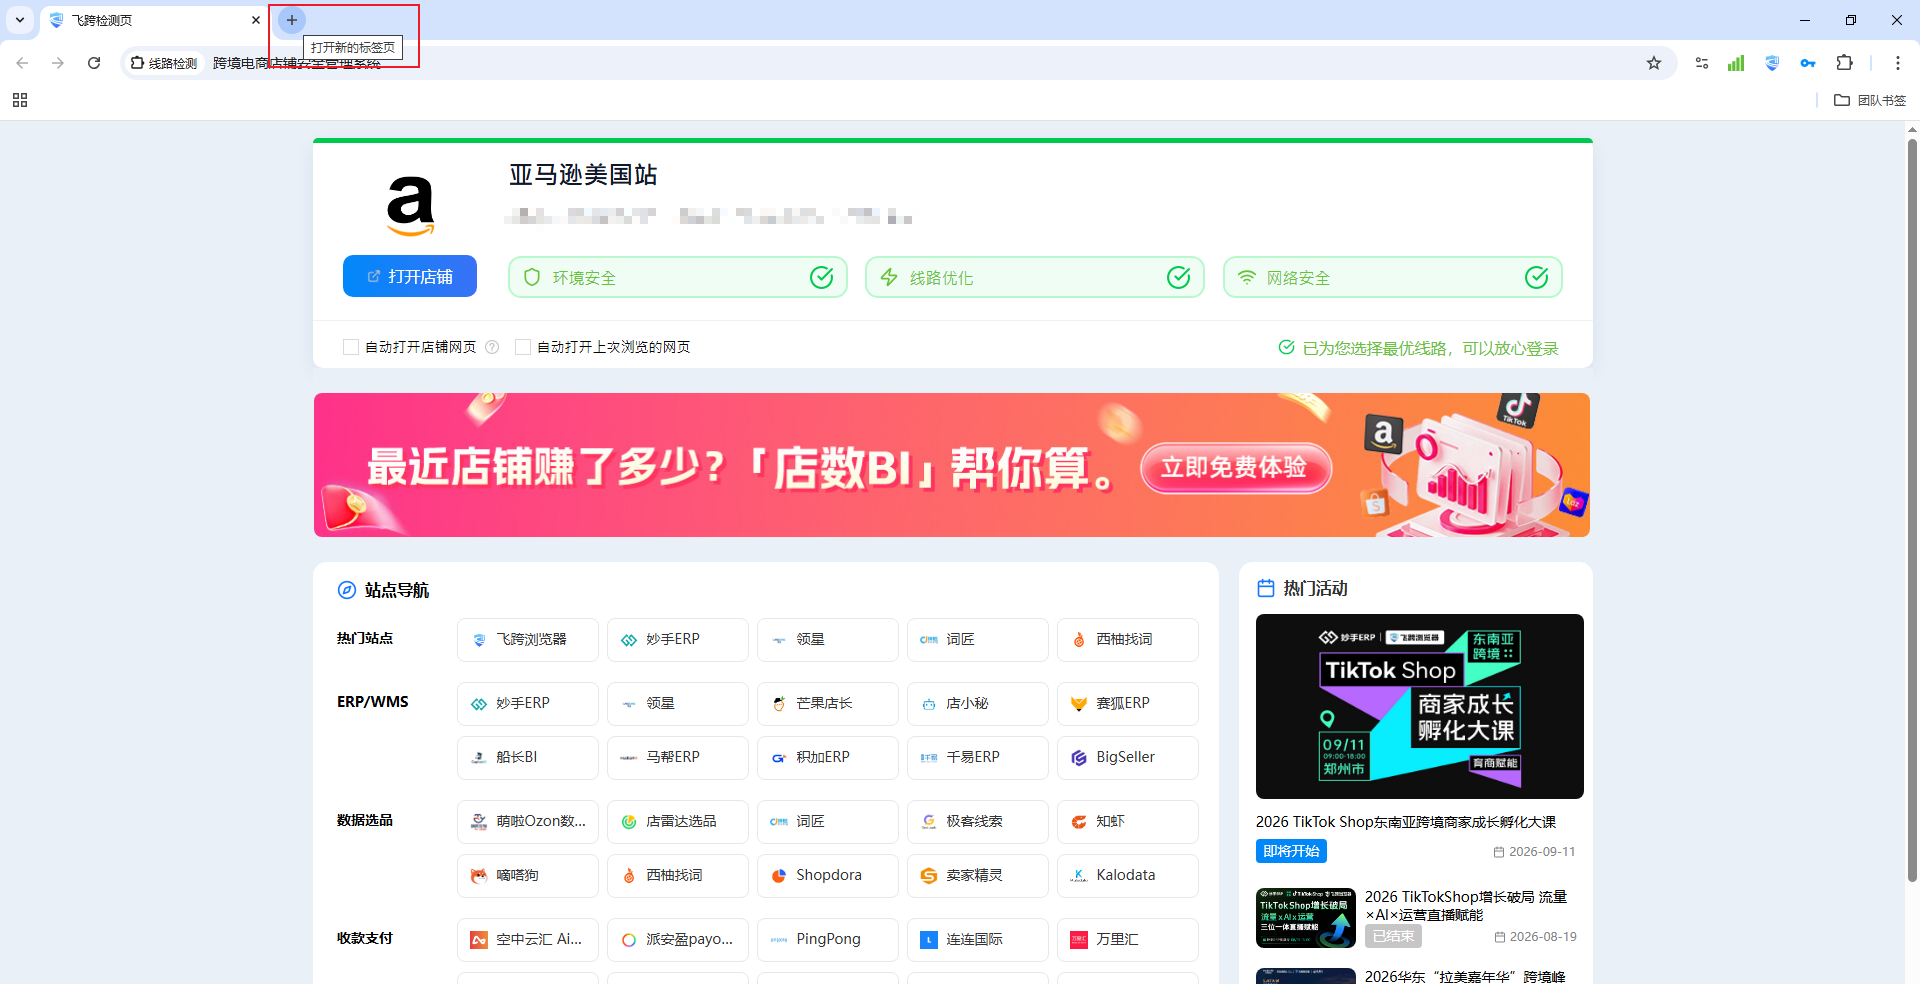Open BigSeller site link
Image resolution: width=1920 pixels, height=984 pixels.
click(x=1128, y=758)
